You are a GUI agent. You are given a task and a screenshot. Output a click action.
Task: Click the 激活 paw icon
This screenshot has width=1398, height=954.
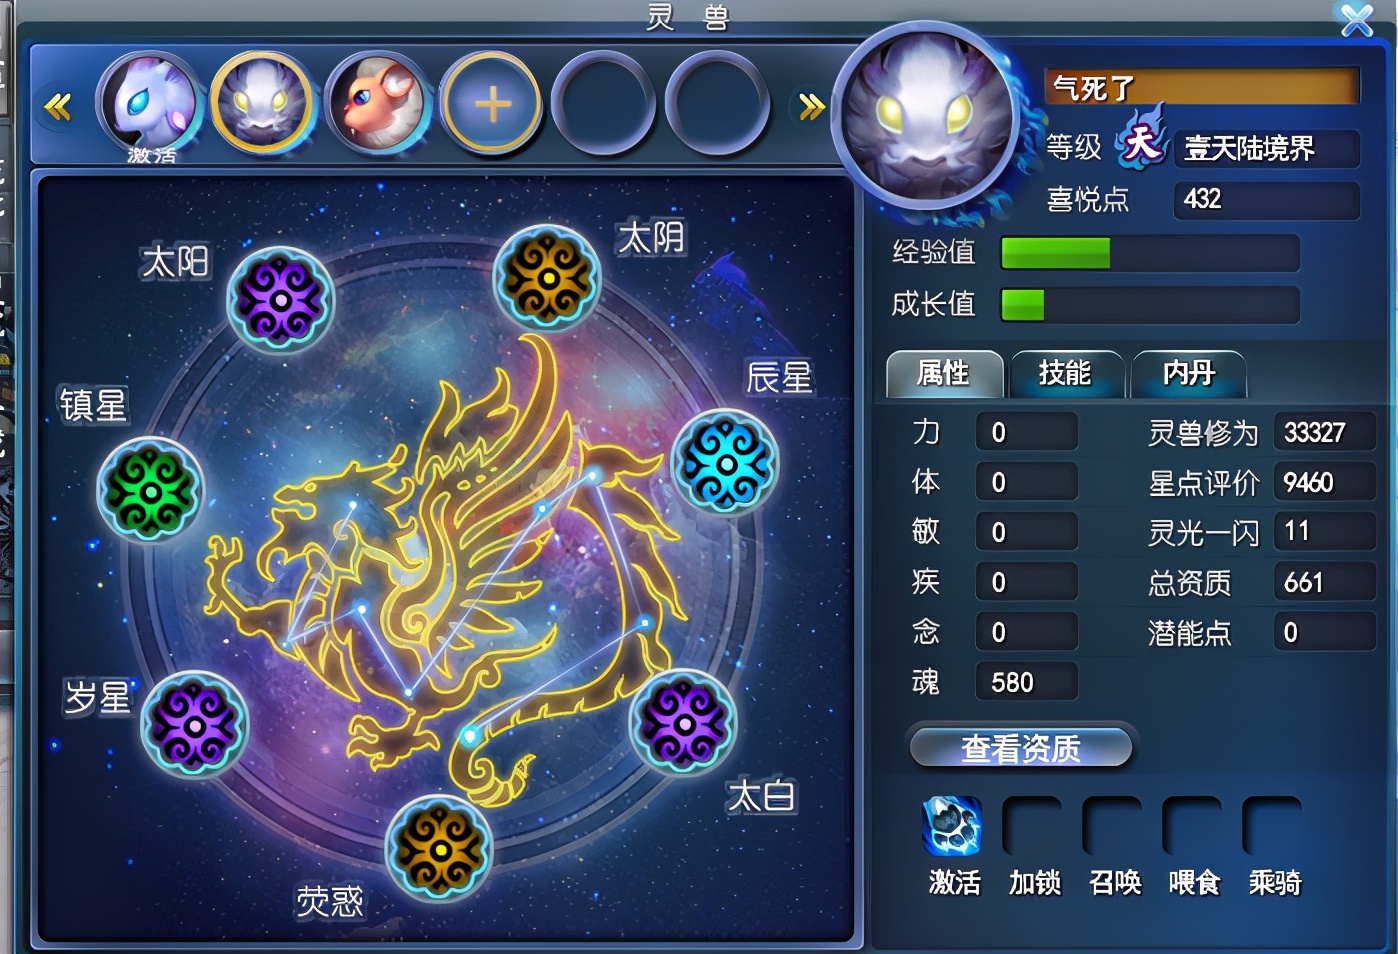[952, 826]
